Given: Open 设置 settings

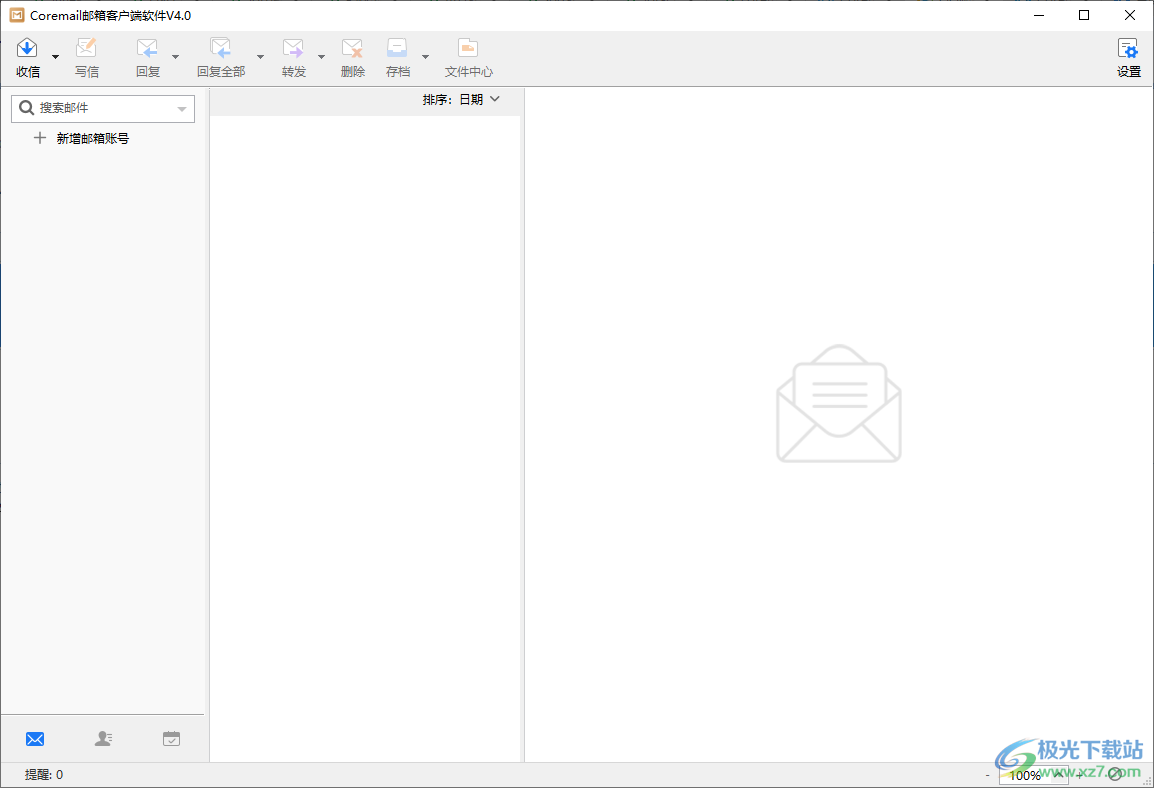Looking at the screenshot, I should (x=1128, y=58).
